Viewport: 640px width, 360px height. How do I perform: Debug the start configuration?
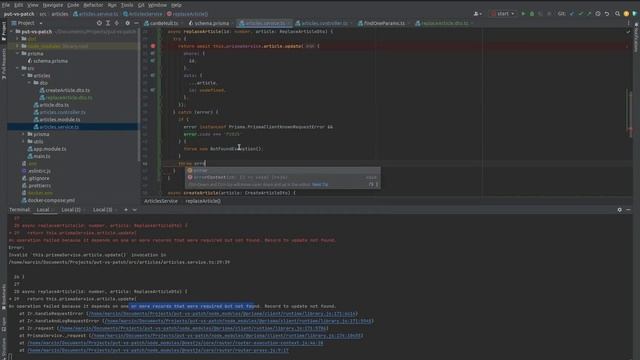click(x=531, y=13)
